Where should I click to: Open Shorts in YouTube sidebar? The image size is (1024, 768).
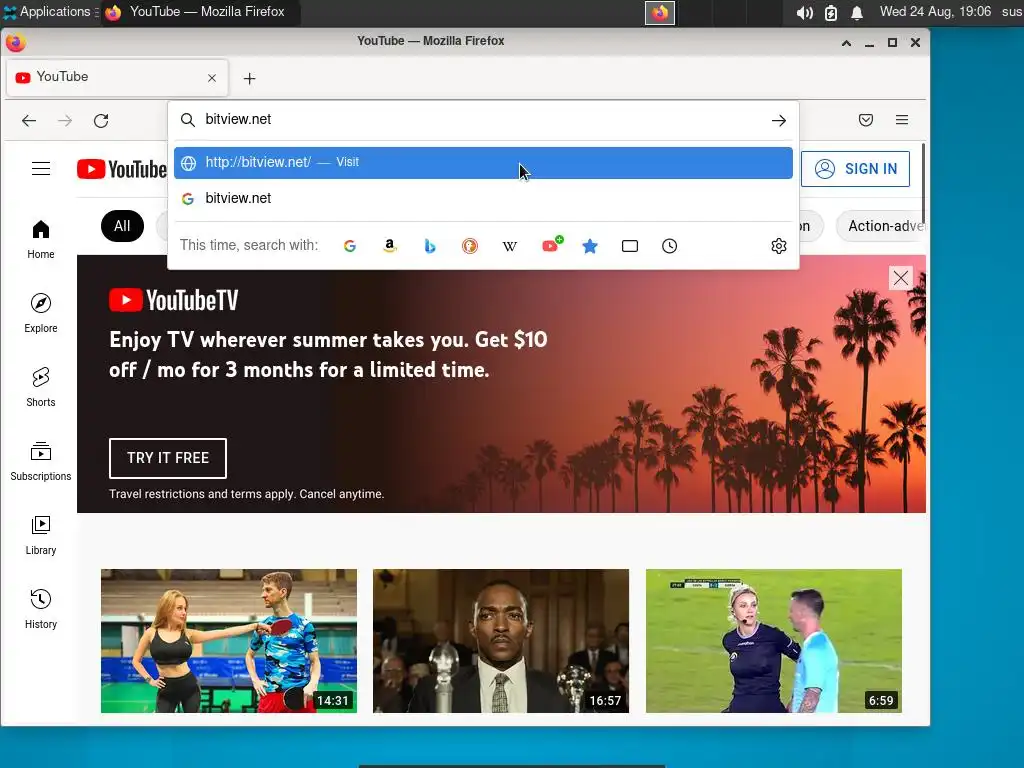40,387
